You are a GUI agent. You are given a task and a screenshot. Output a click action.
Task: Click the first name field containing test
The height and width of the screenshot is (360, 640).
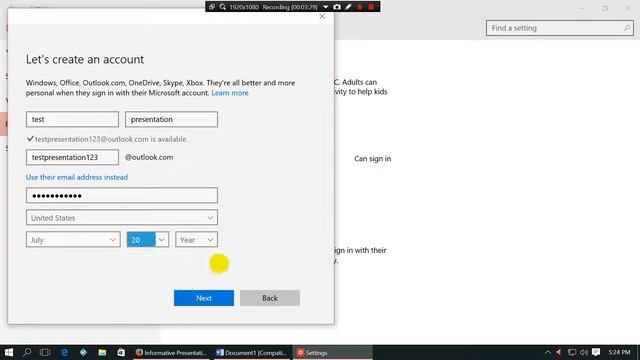(72, 119)
